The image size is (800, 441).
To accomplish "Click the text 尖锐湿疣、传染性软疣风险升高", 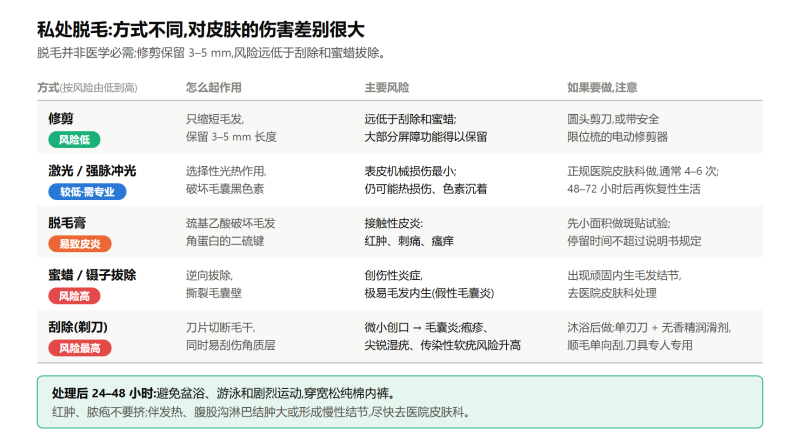I will click(x=442, y=345).
